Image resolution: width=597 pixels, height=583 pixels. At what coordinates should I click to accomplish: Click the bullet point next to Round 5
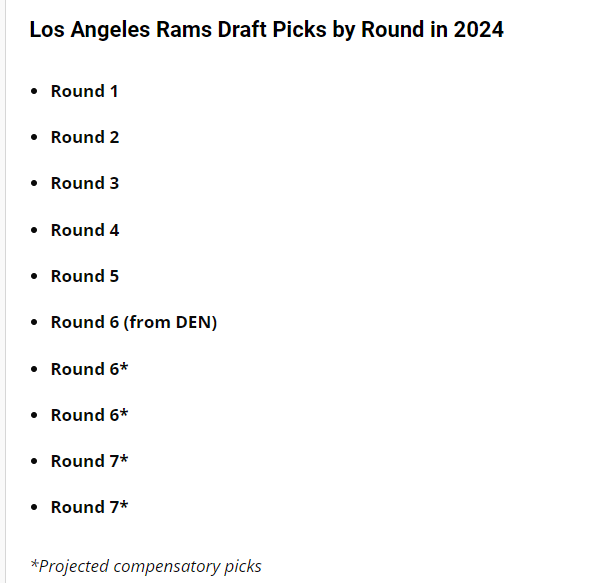pyautogui.click(x=34, y=276)
